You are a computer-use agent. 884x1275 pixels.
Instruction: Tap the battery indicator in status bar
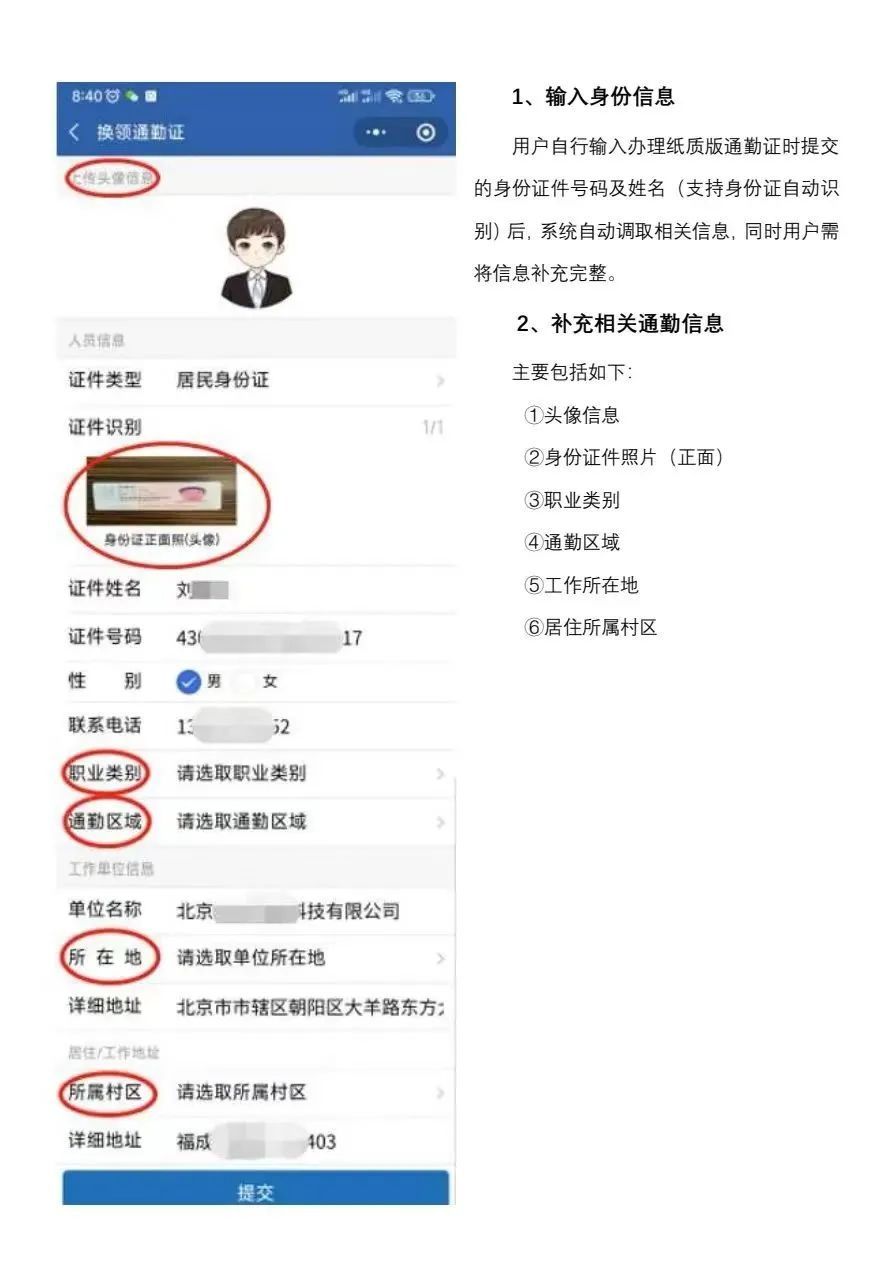click(422, 97)
